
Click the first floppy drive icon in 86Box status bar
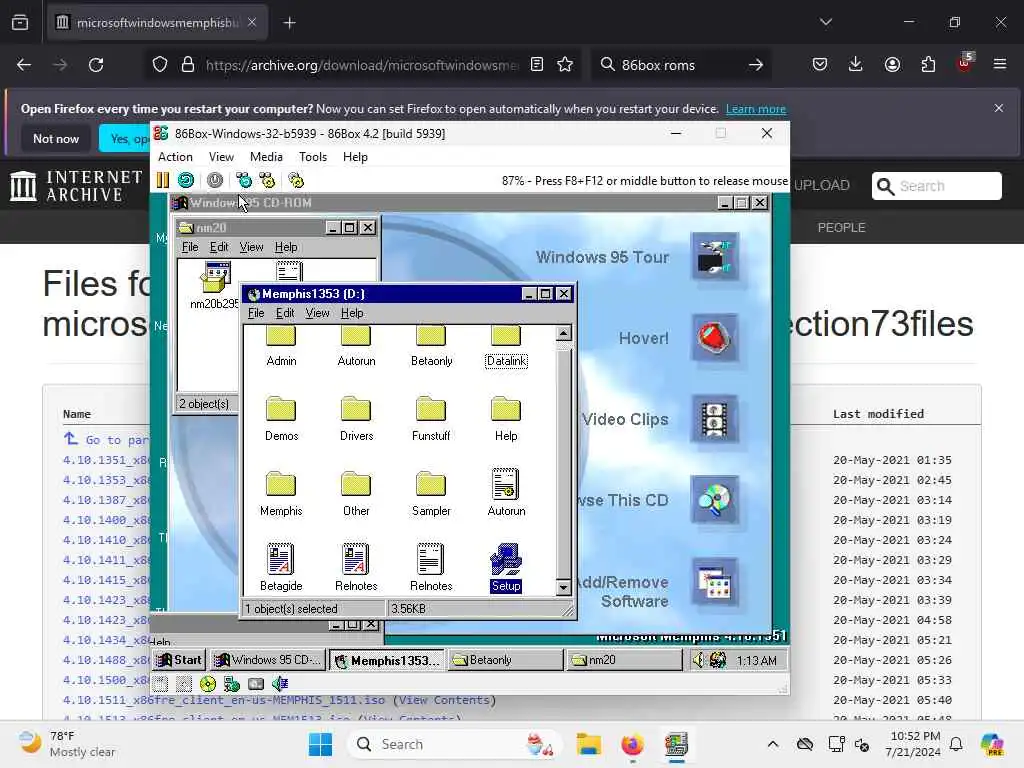click(x=160, y=684)
